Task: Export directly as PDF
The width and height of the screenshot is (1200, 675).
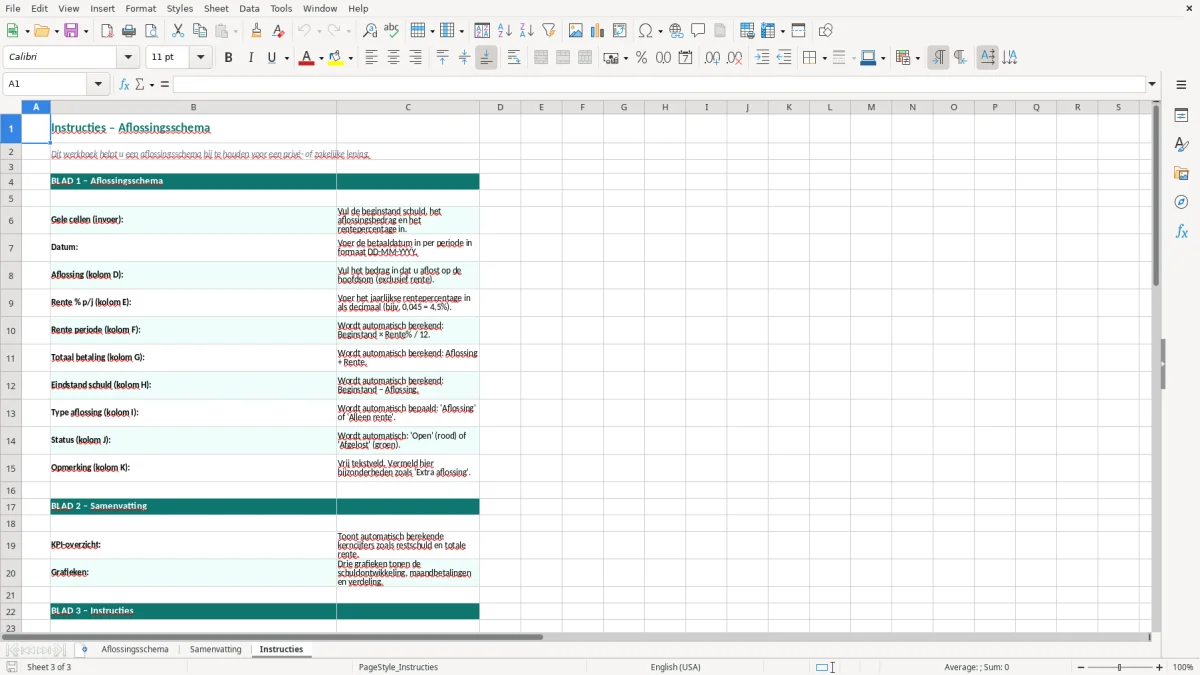Action: [x=106, y=31]
